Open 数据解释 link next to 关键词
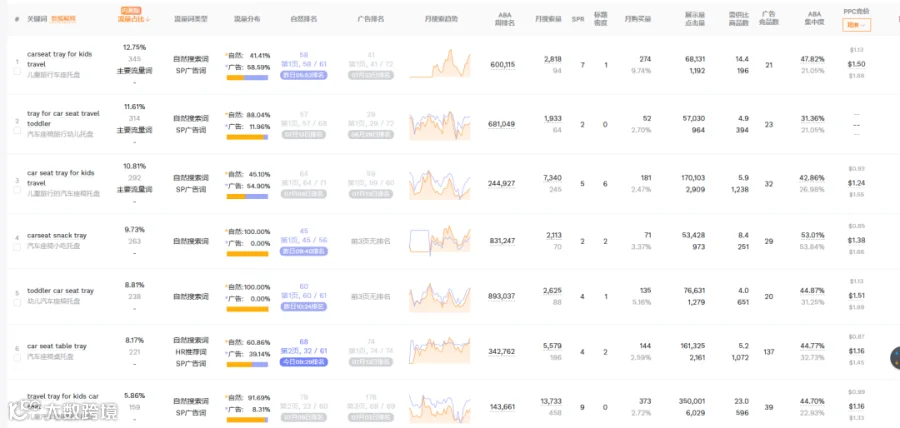Viewport: 900px width, 428px height. 63,19
